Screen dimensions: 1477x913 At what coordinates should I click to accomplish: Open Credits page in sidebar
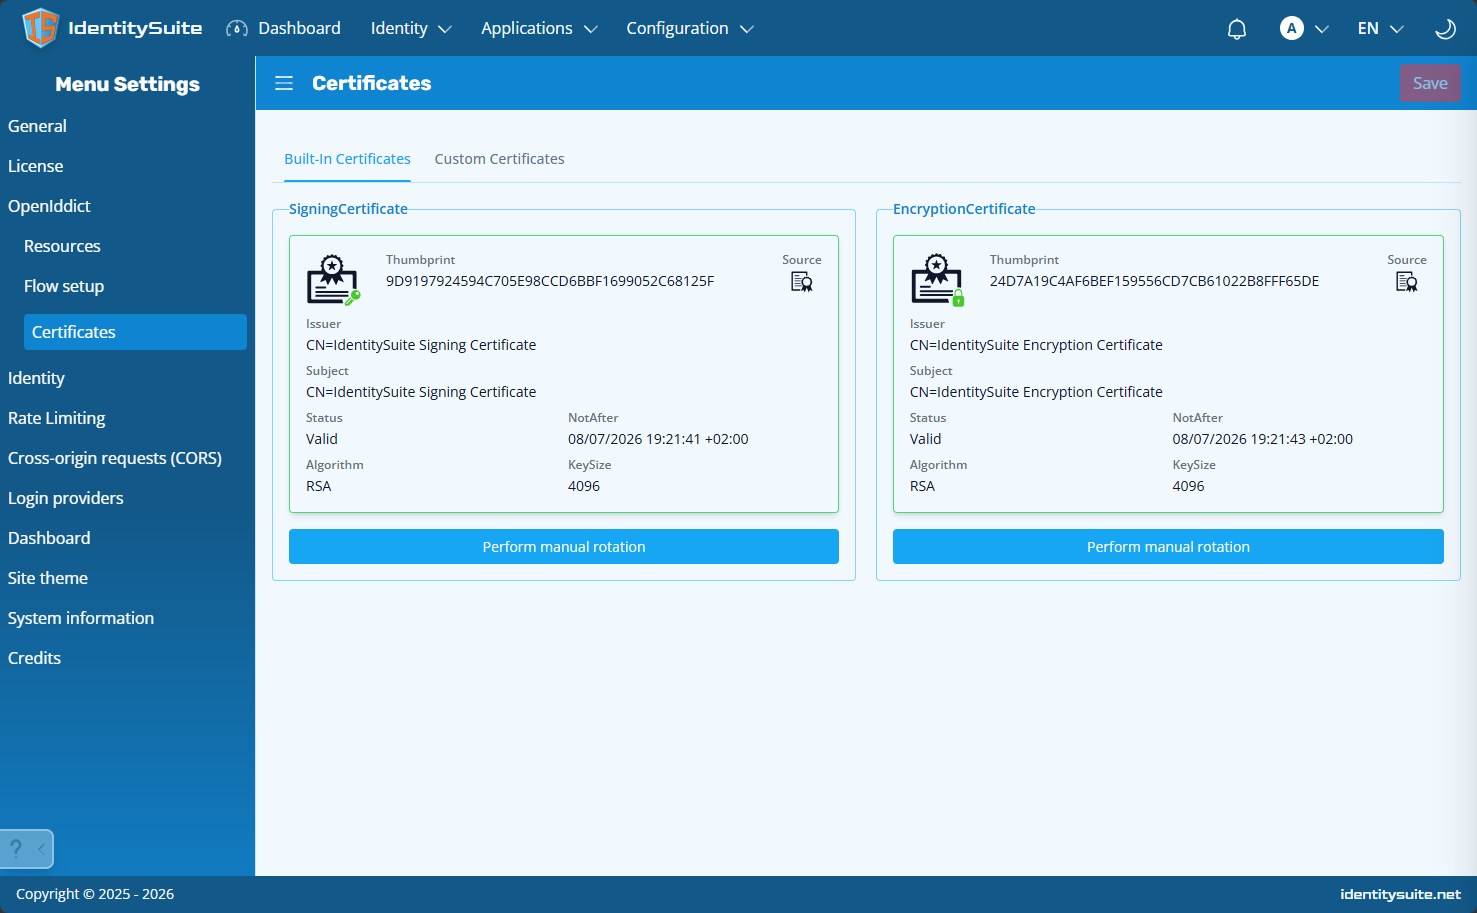pos(34,658)
